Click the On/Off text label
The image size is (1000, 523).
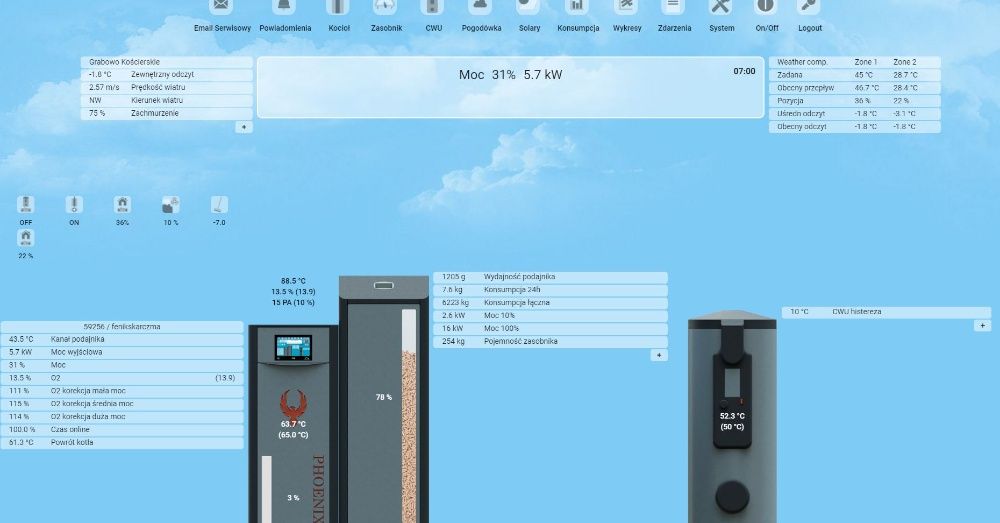767,28
